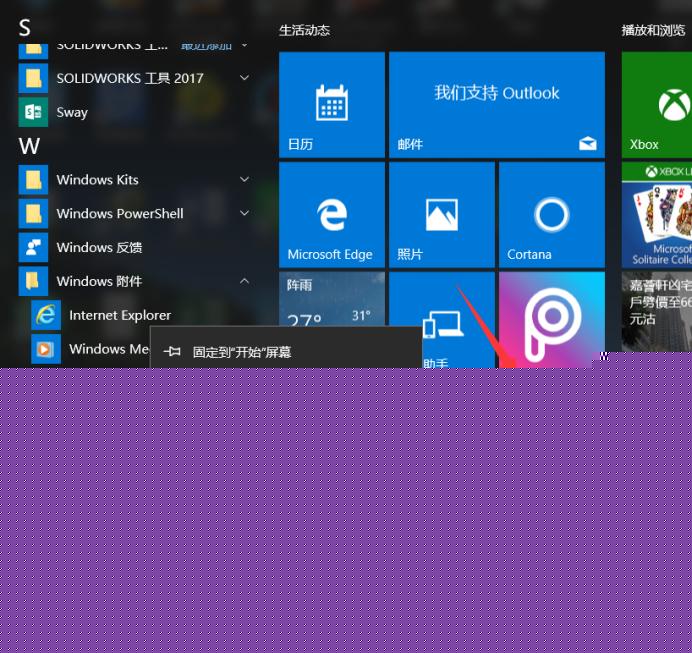This screenshot has height=653, width=692.
Task: Expand the Windows PowerShell folder chevron
Action: click(244, 213)
